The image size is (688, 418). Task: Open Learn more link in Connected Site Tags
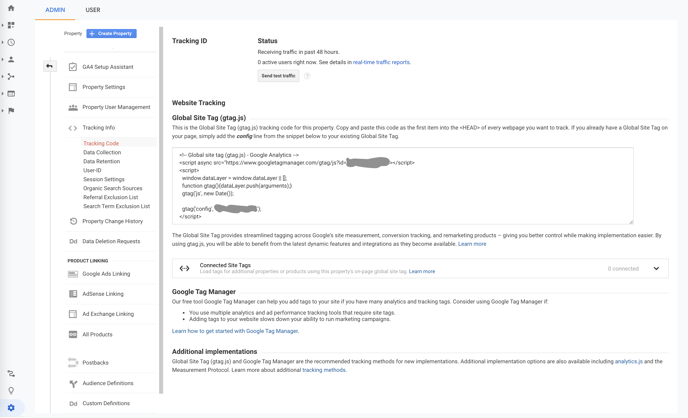tap(422, 272)
